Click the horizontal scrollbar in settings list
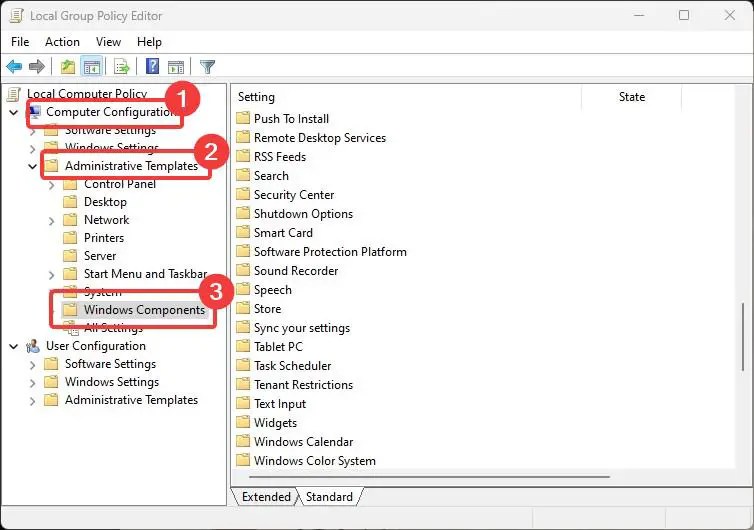Viewport: 754px width, 530px height. (429, 477)
